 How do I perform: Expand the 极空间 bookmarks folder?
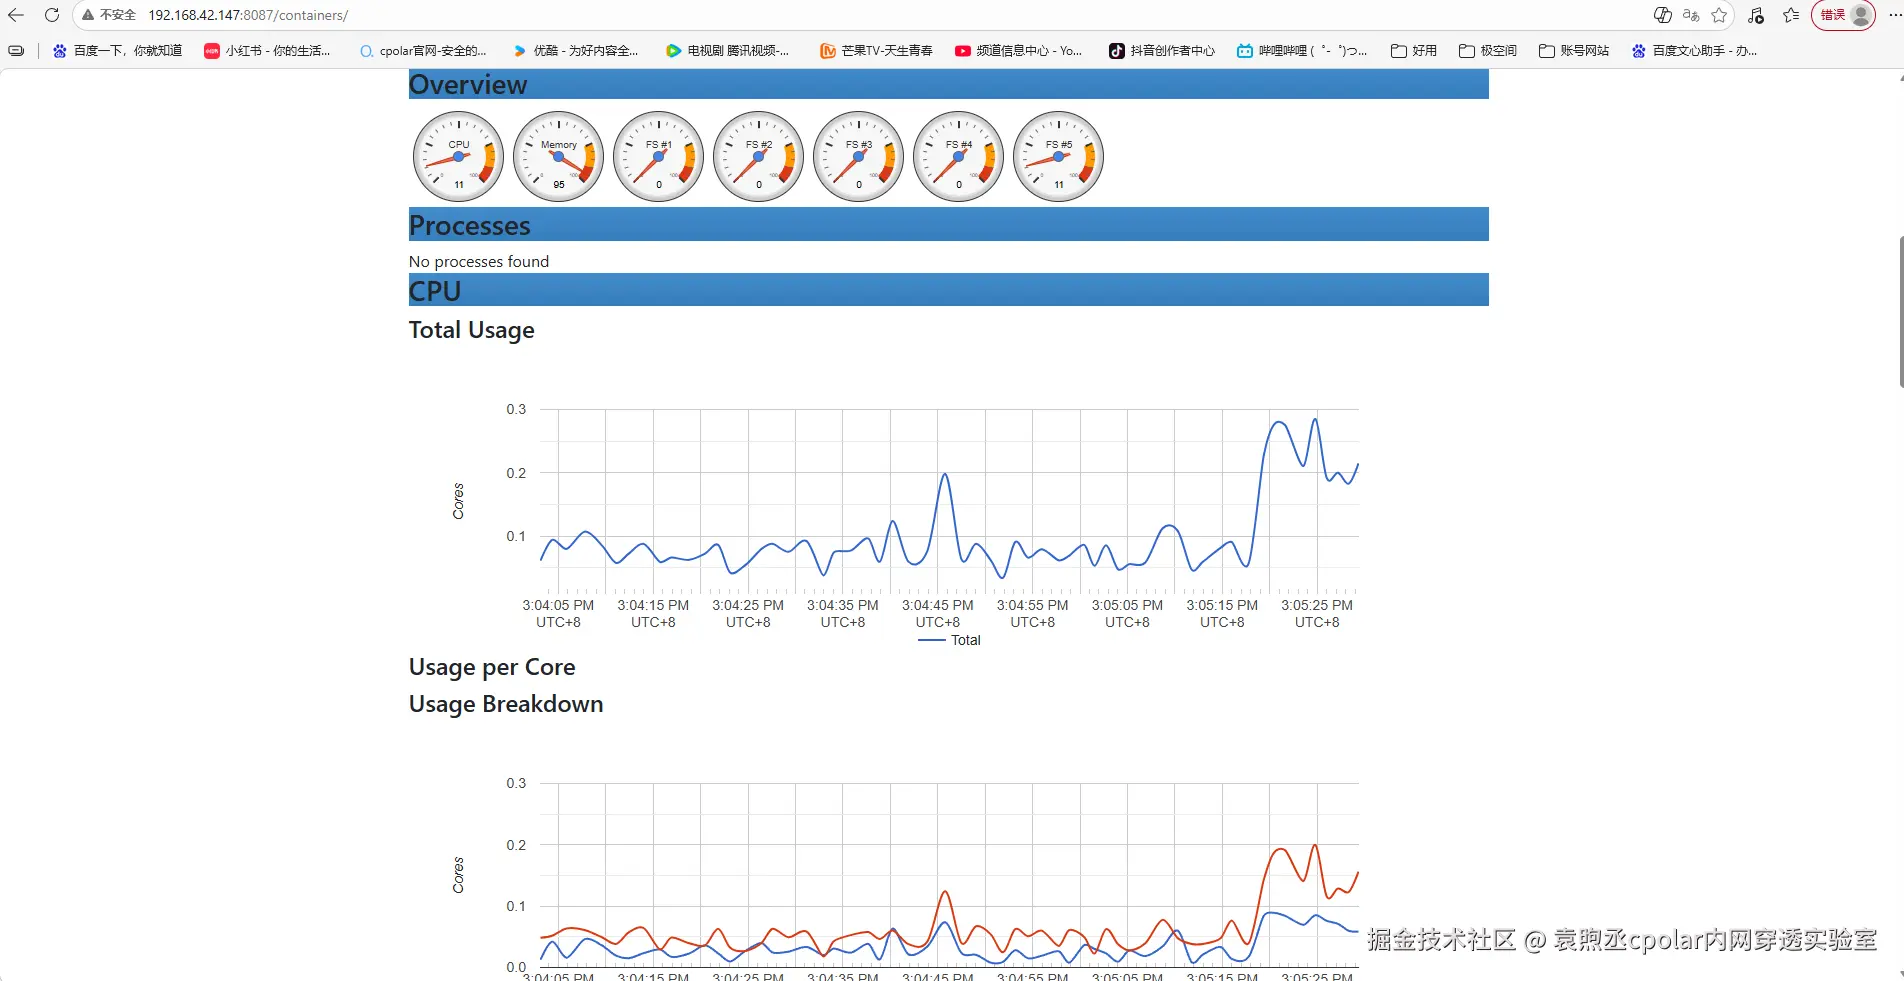coord(1488,50)
